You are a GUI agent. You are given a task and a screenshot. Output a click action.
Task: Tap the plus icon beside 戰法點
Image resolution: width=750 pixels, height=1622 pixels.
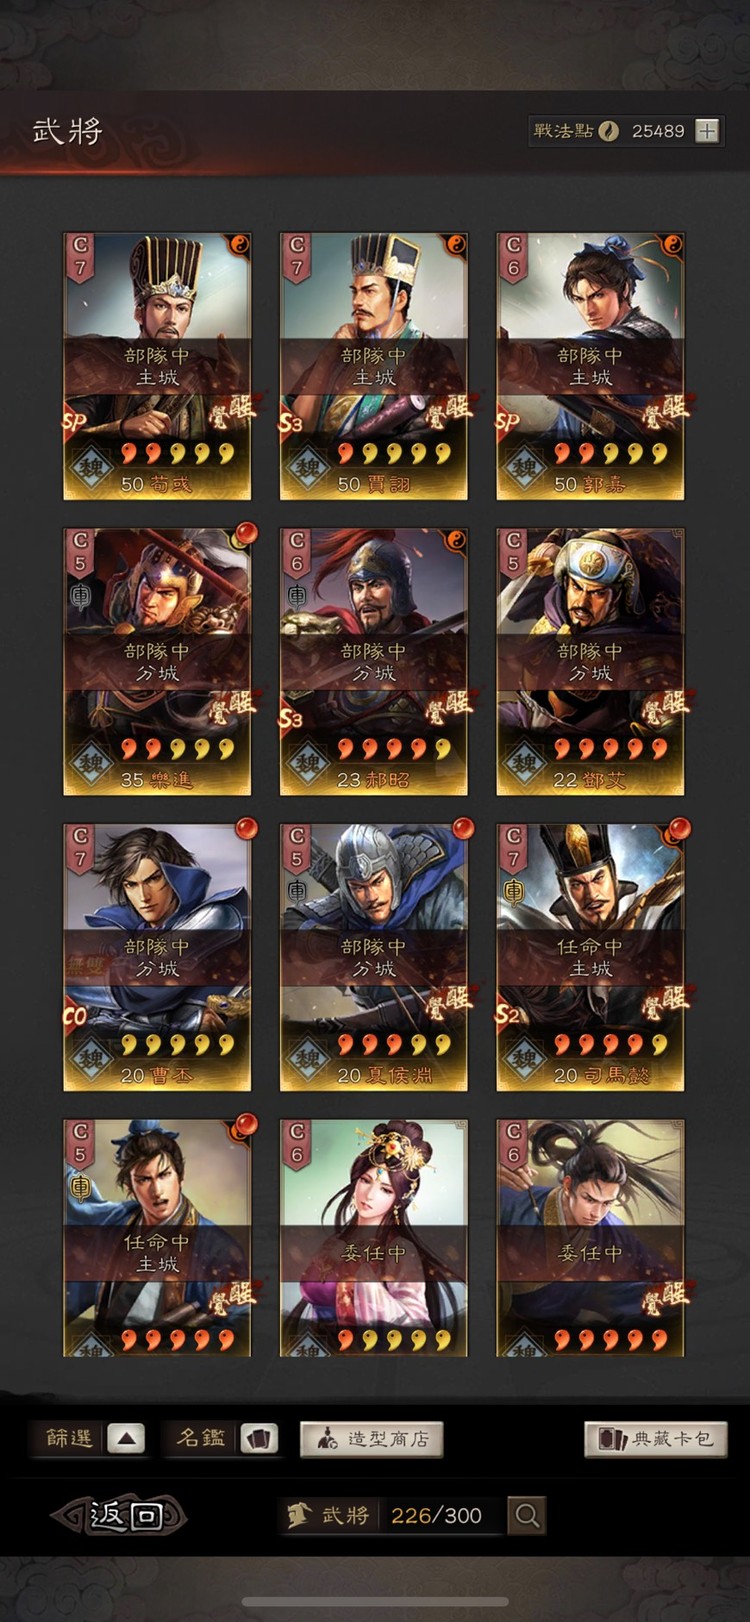click(x=707, y=131)
